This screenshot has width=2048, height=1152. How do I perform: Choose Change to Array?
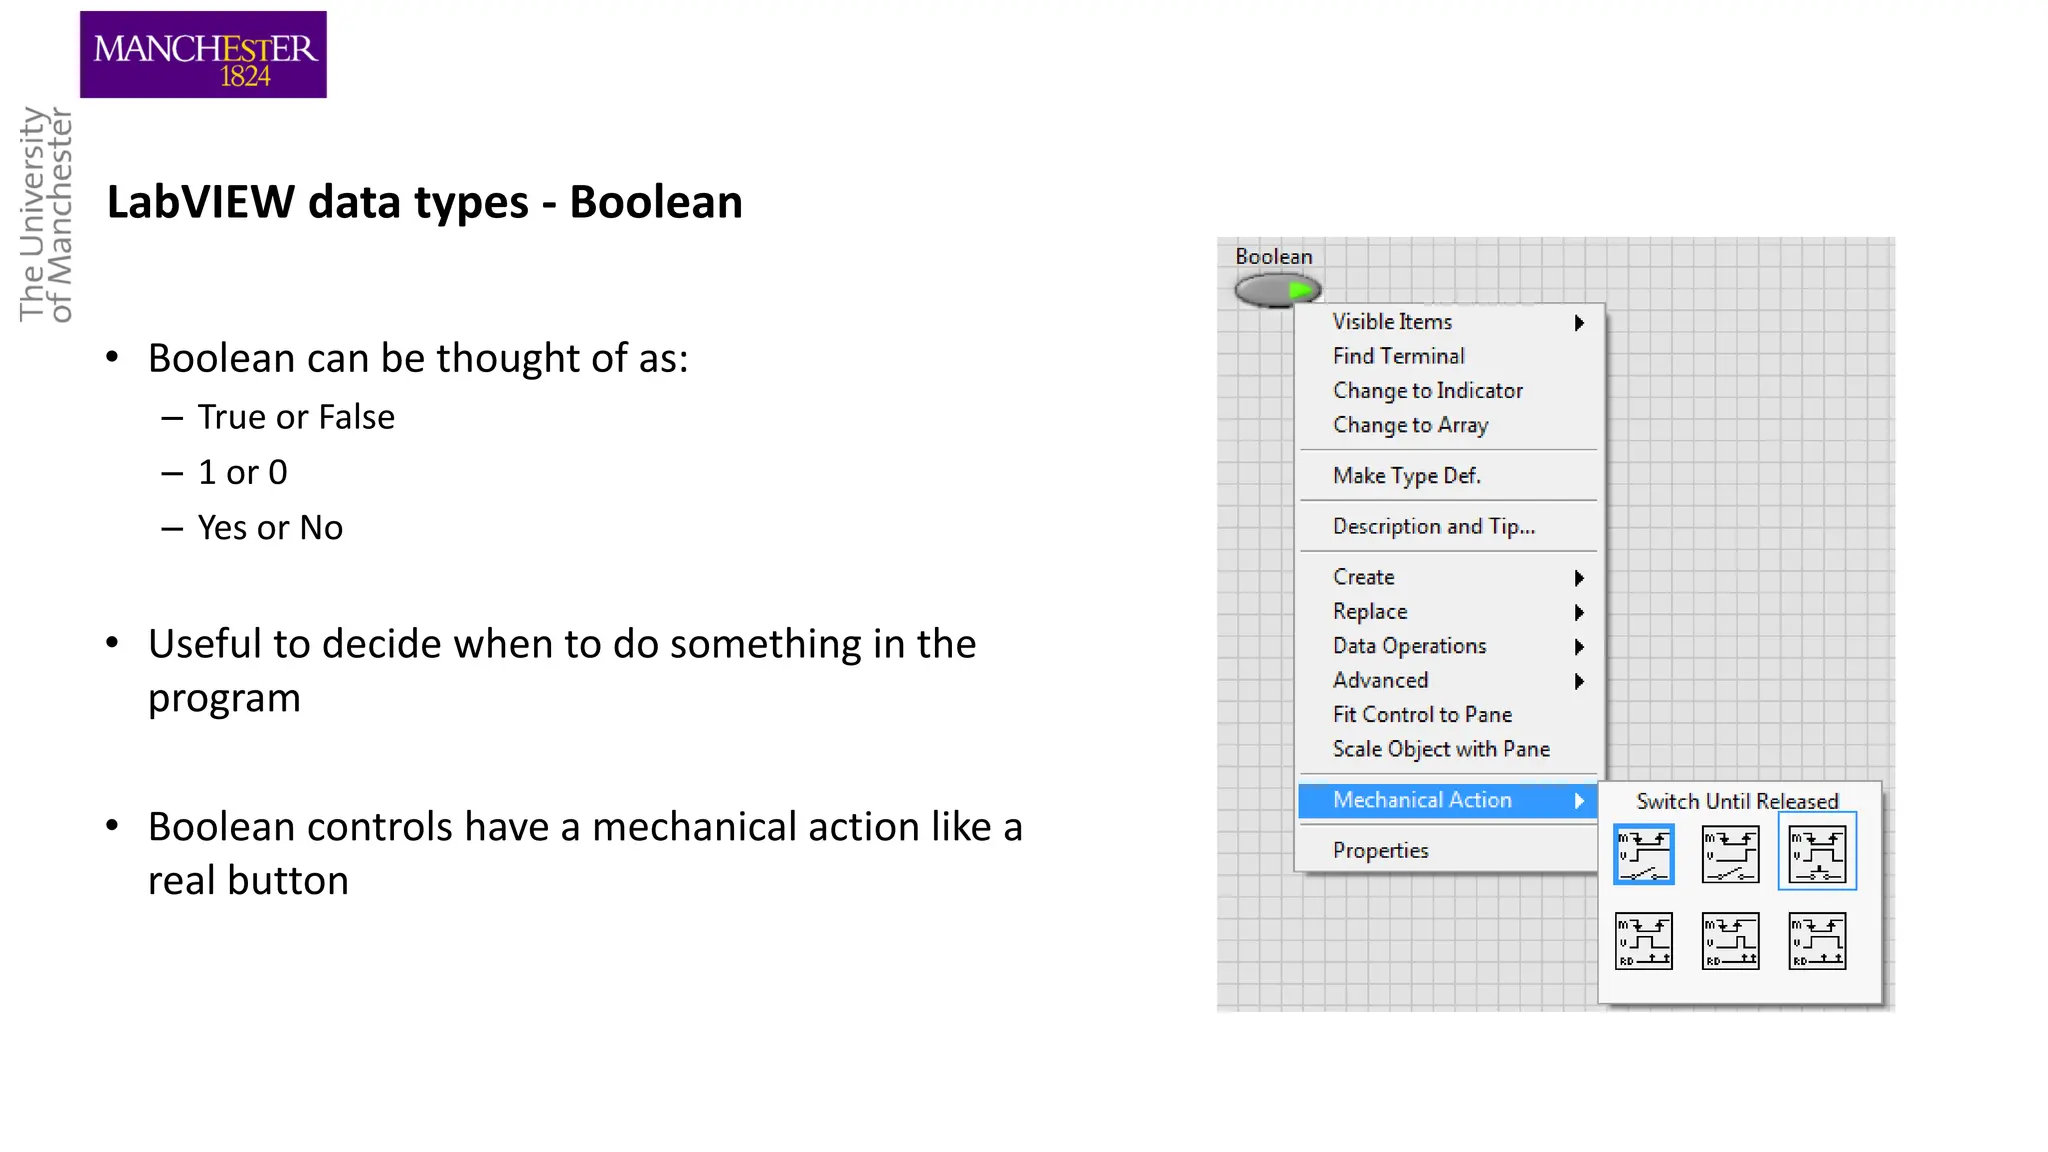[x=1449, y=425]
